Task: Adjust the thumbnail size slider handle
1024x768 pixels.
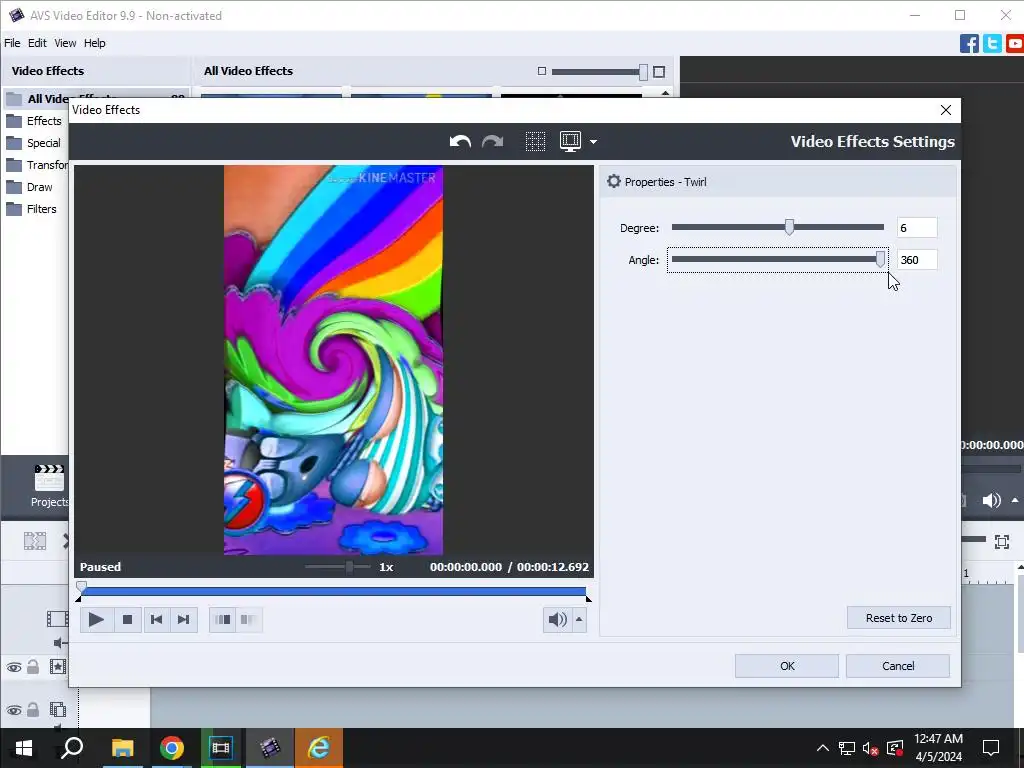Action: click(x=643, y=72)
